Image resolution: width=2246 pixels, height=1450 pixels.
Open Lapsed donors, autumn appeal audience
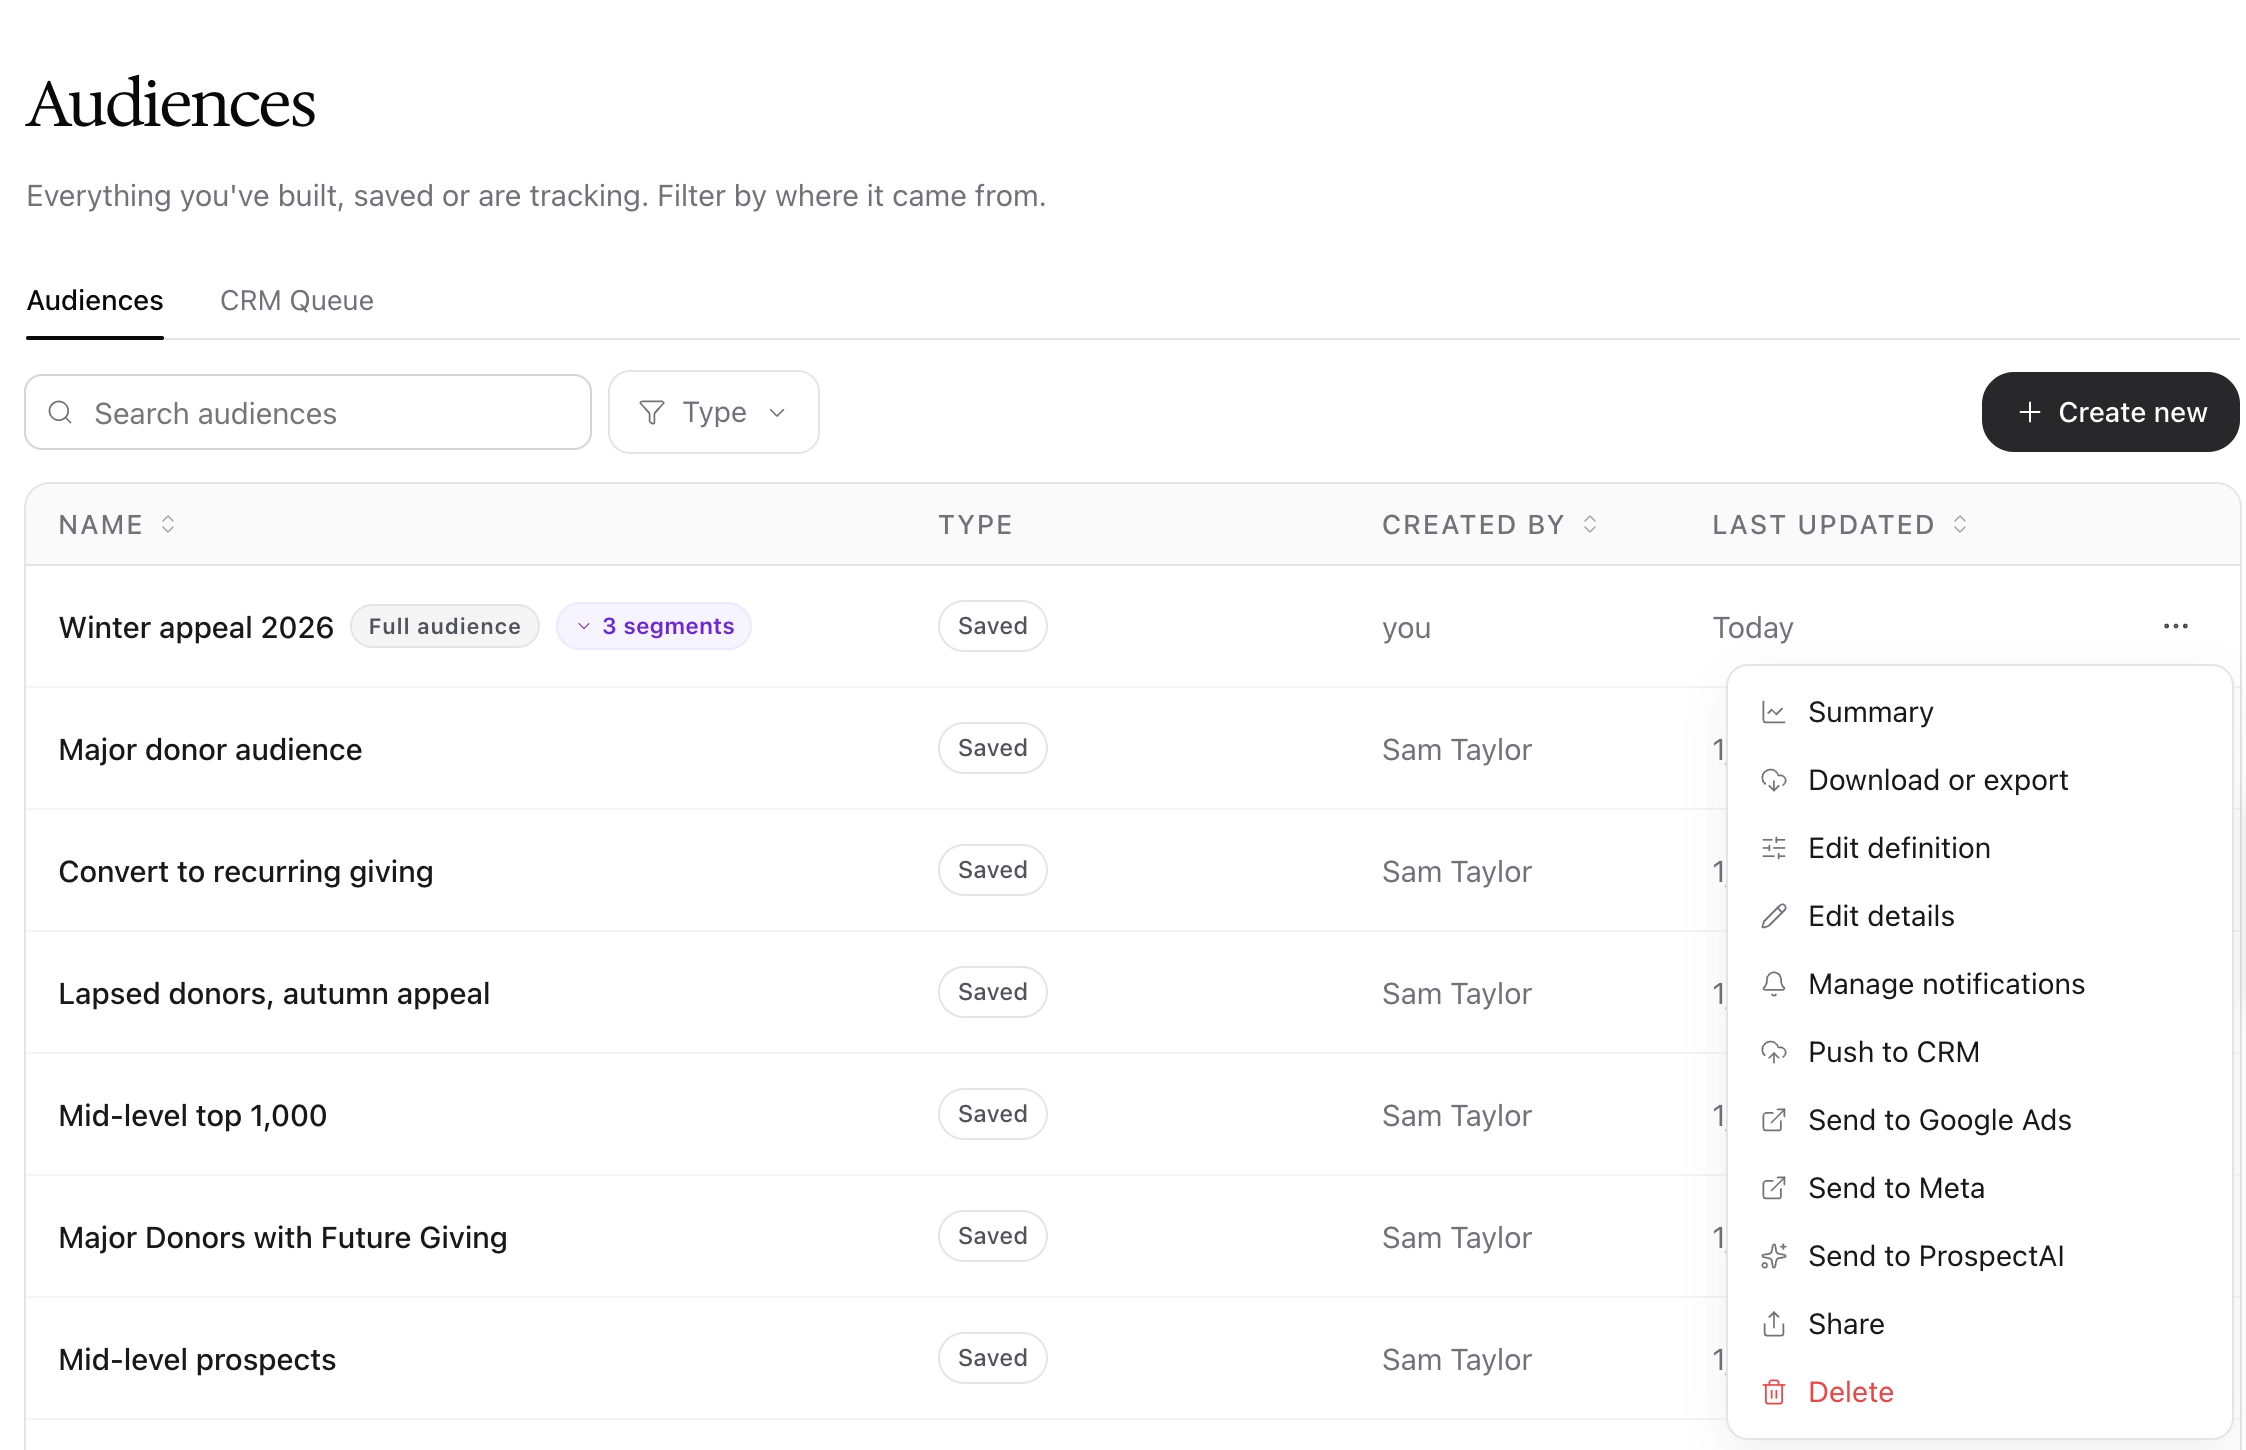click(x=274, y=993)
